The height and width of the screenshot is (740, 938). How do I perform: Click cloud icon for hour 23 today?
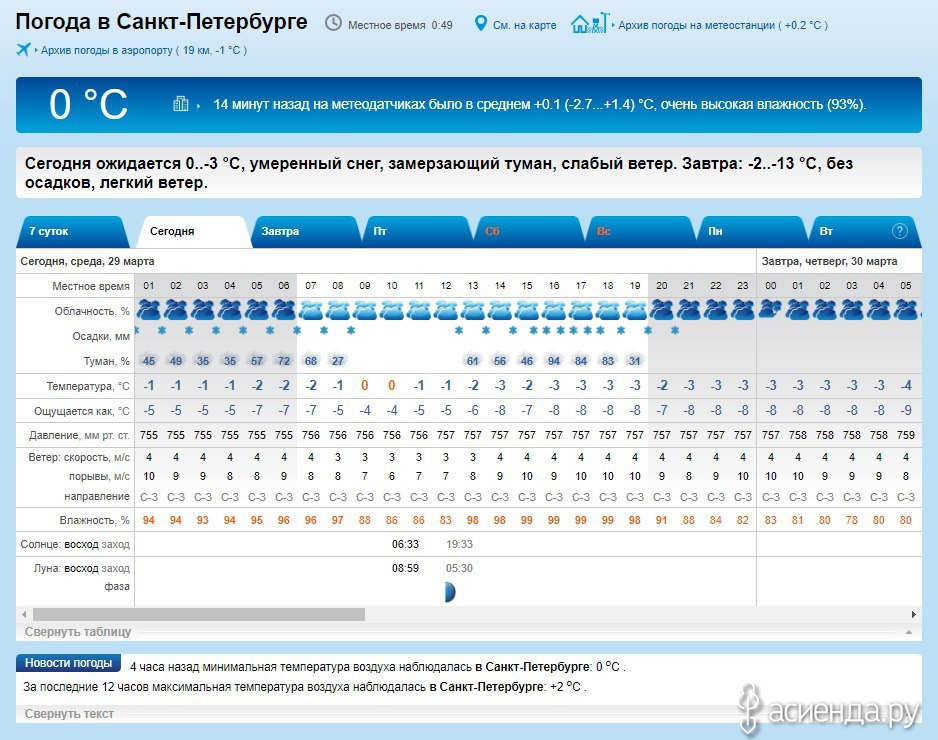click(743, 310)
